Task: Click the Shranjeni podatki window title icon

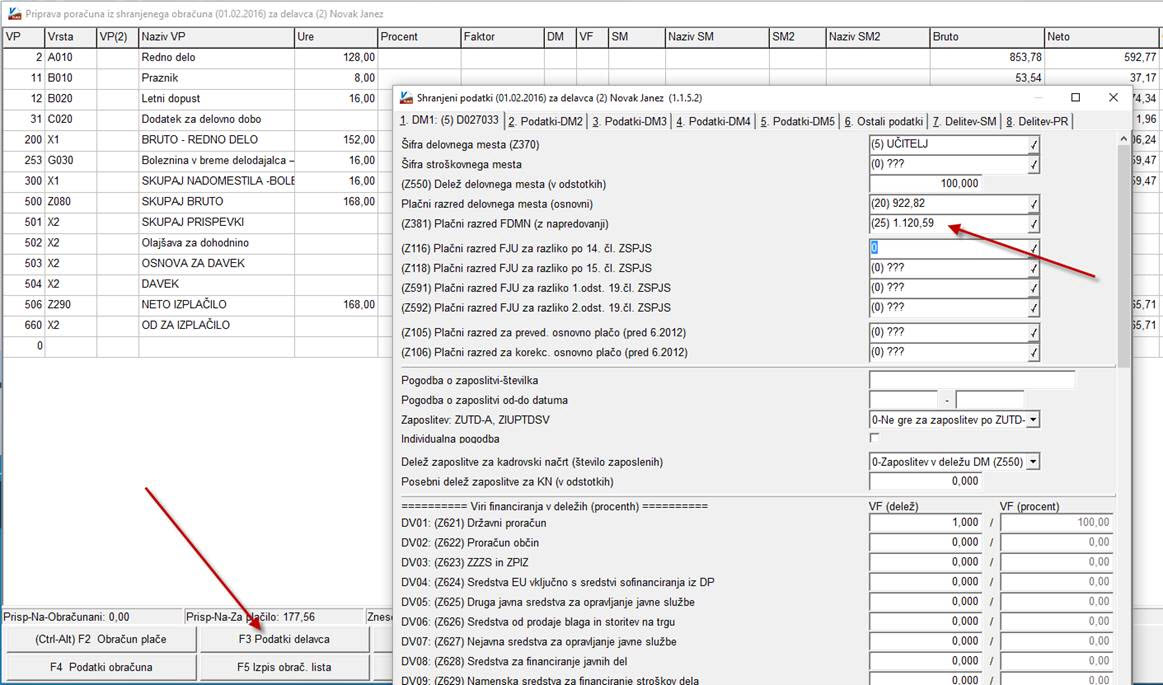Action: click(x=406, y=98)
